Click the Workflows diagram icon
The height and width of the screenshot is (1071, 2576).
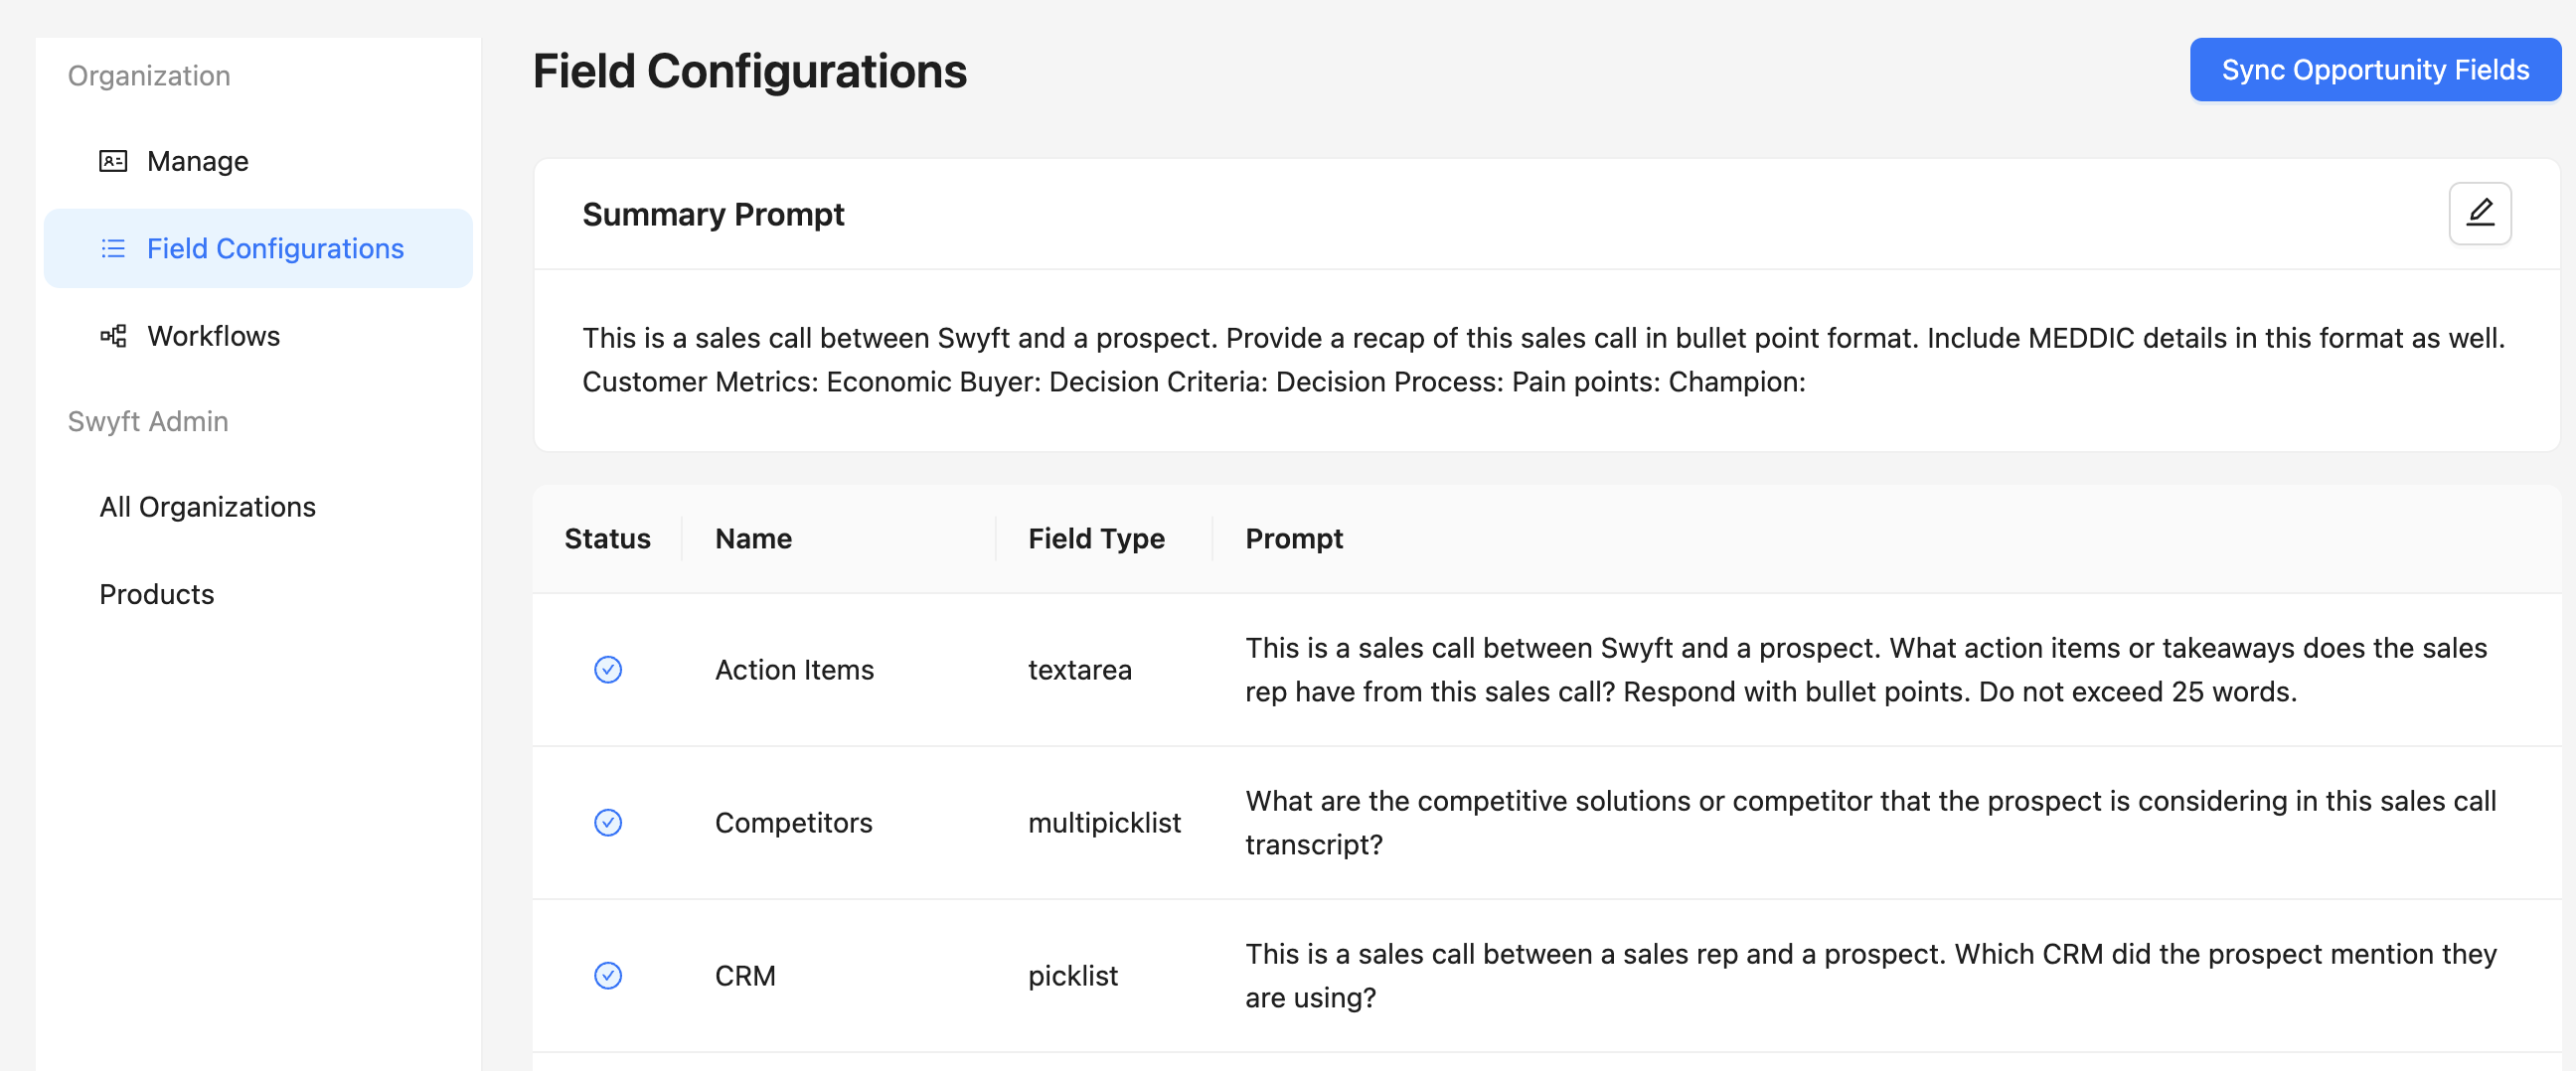[113, 336]
